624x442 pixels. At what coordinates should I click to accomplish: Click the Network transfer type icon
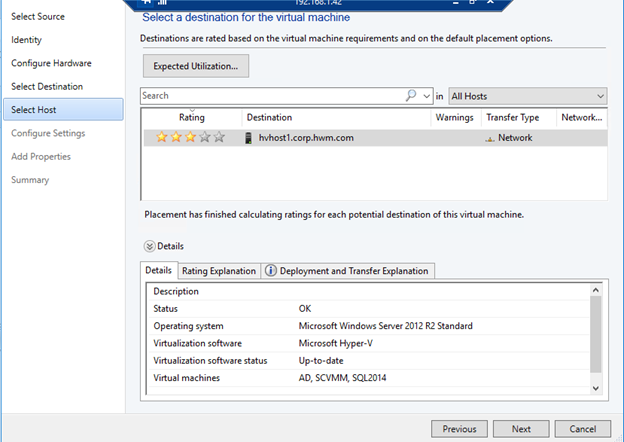490,139
